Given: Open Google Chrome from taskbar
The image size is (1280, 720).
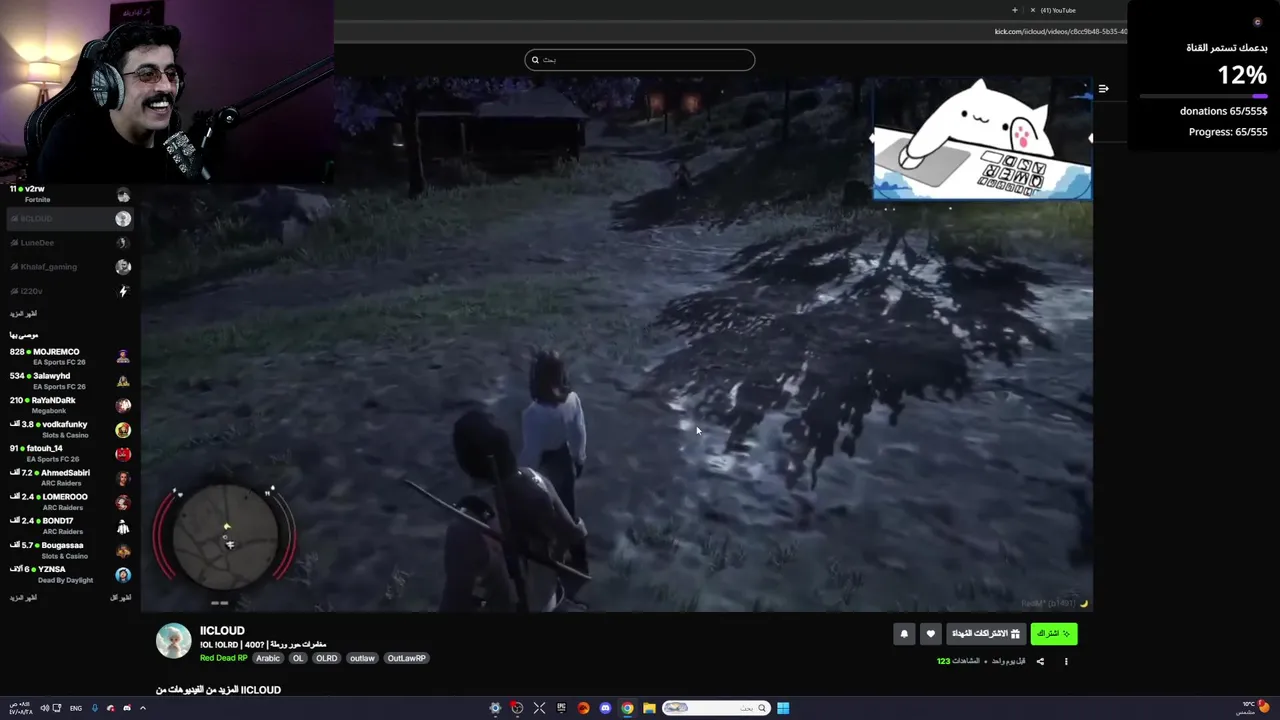Looking at the screenshot, I should 627,708.
